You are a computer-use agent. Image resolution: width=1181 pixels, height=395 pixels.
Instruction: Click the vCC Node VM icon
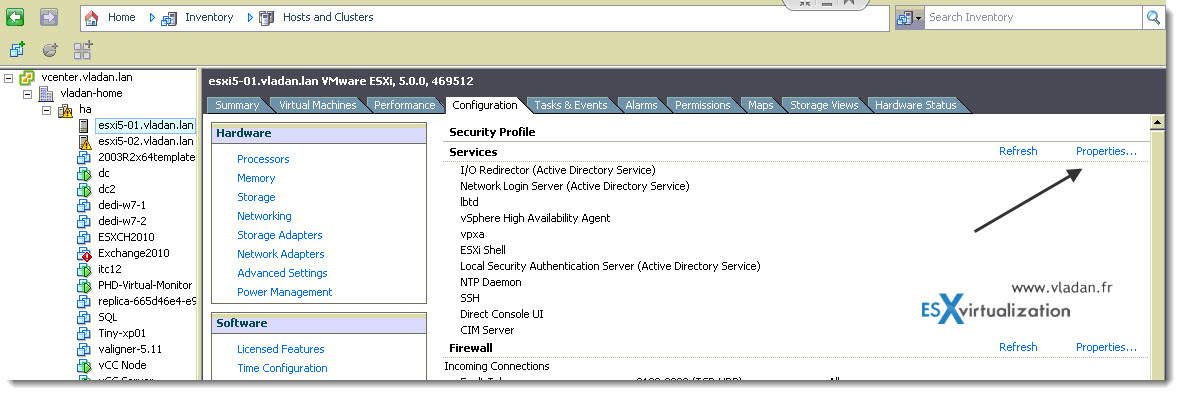[84, 366]
